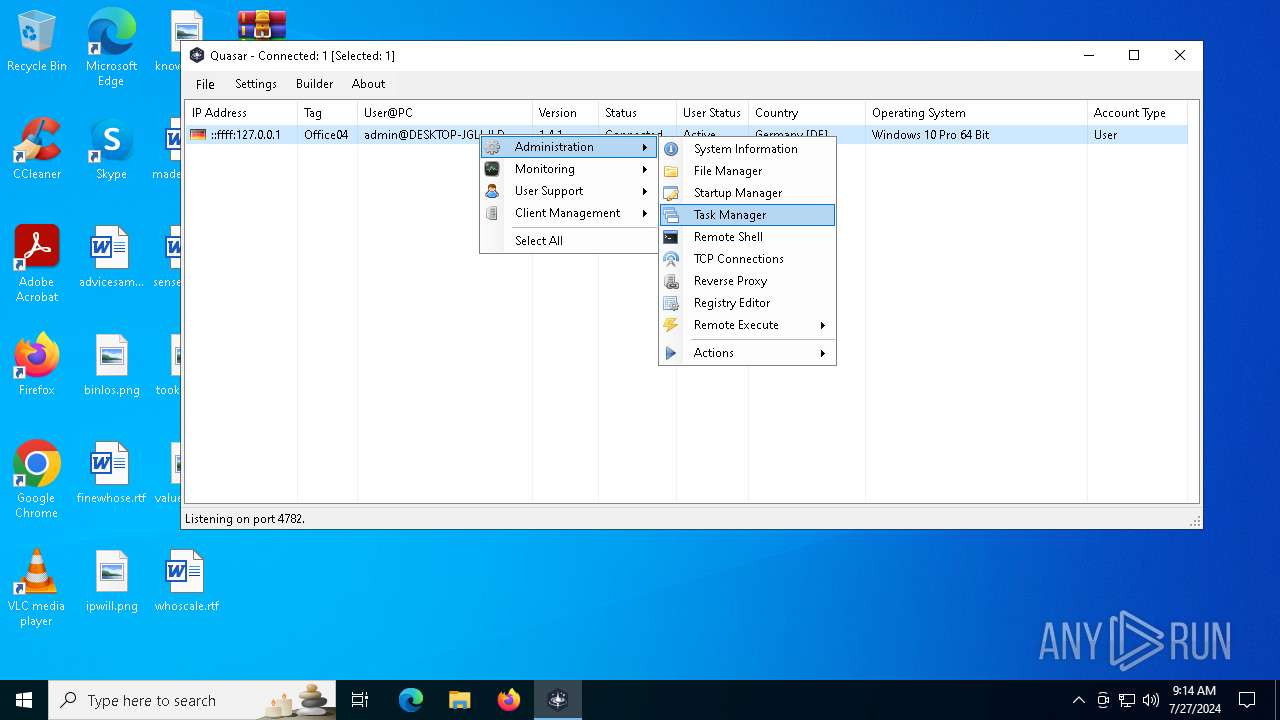Open System Information from Administration submenu

(746, 149)
